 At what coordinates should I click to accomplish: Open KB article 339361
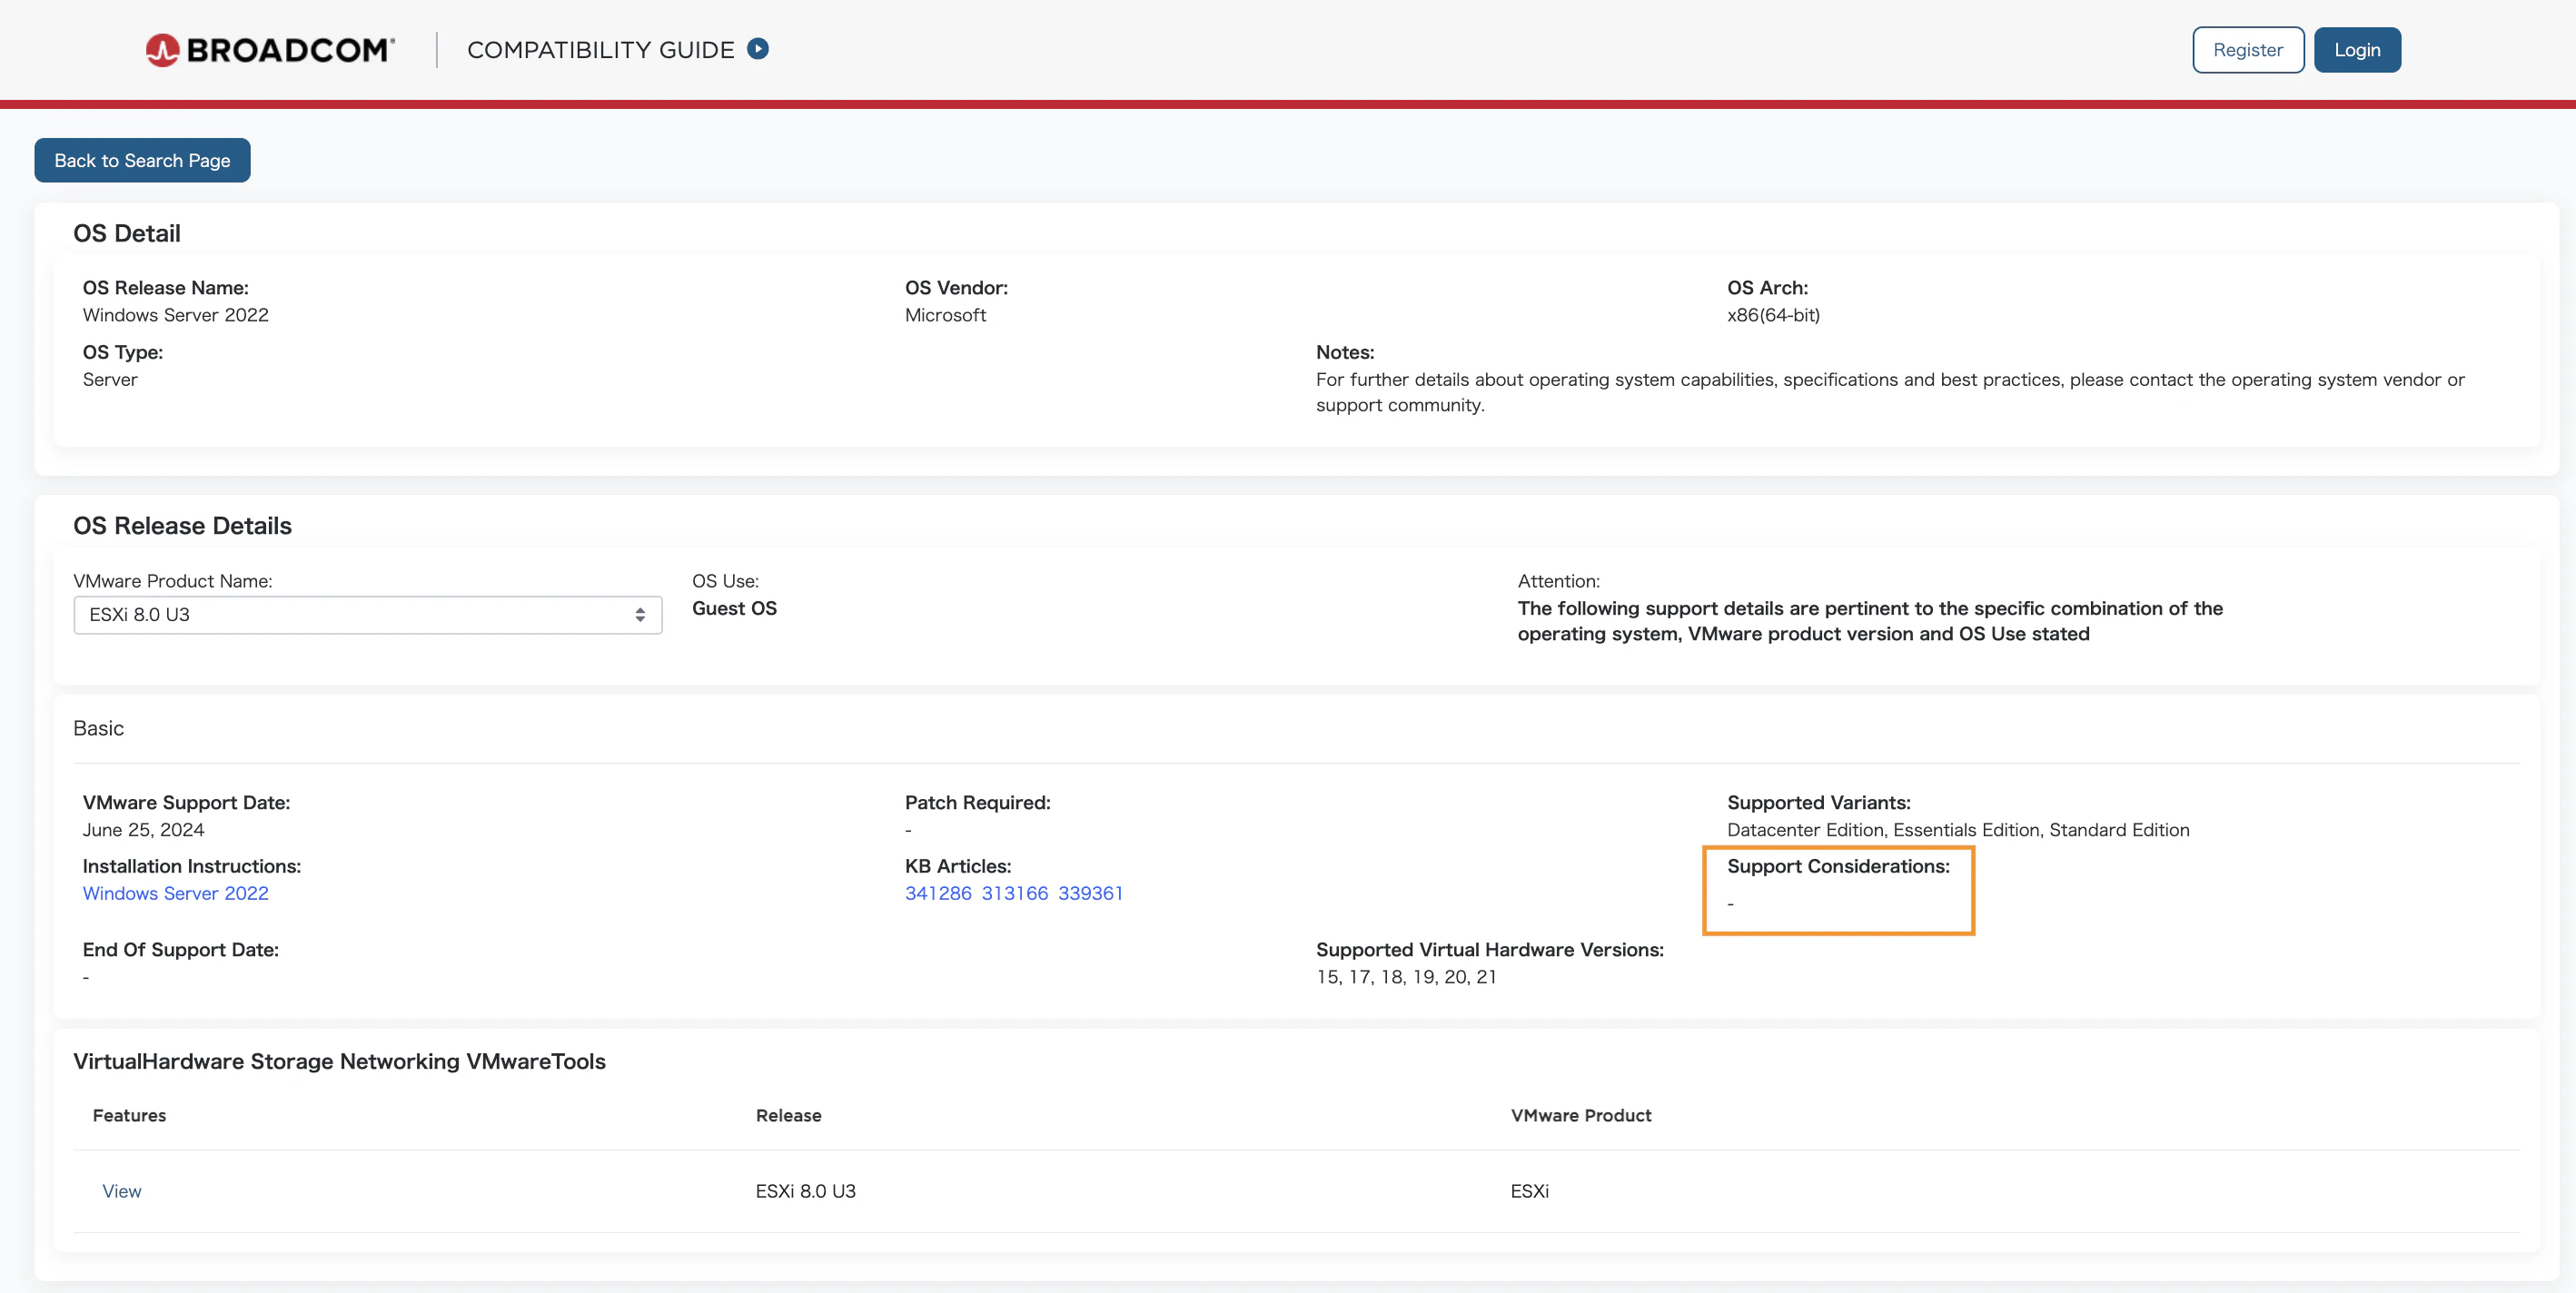click(x=1091, y=893)
